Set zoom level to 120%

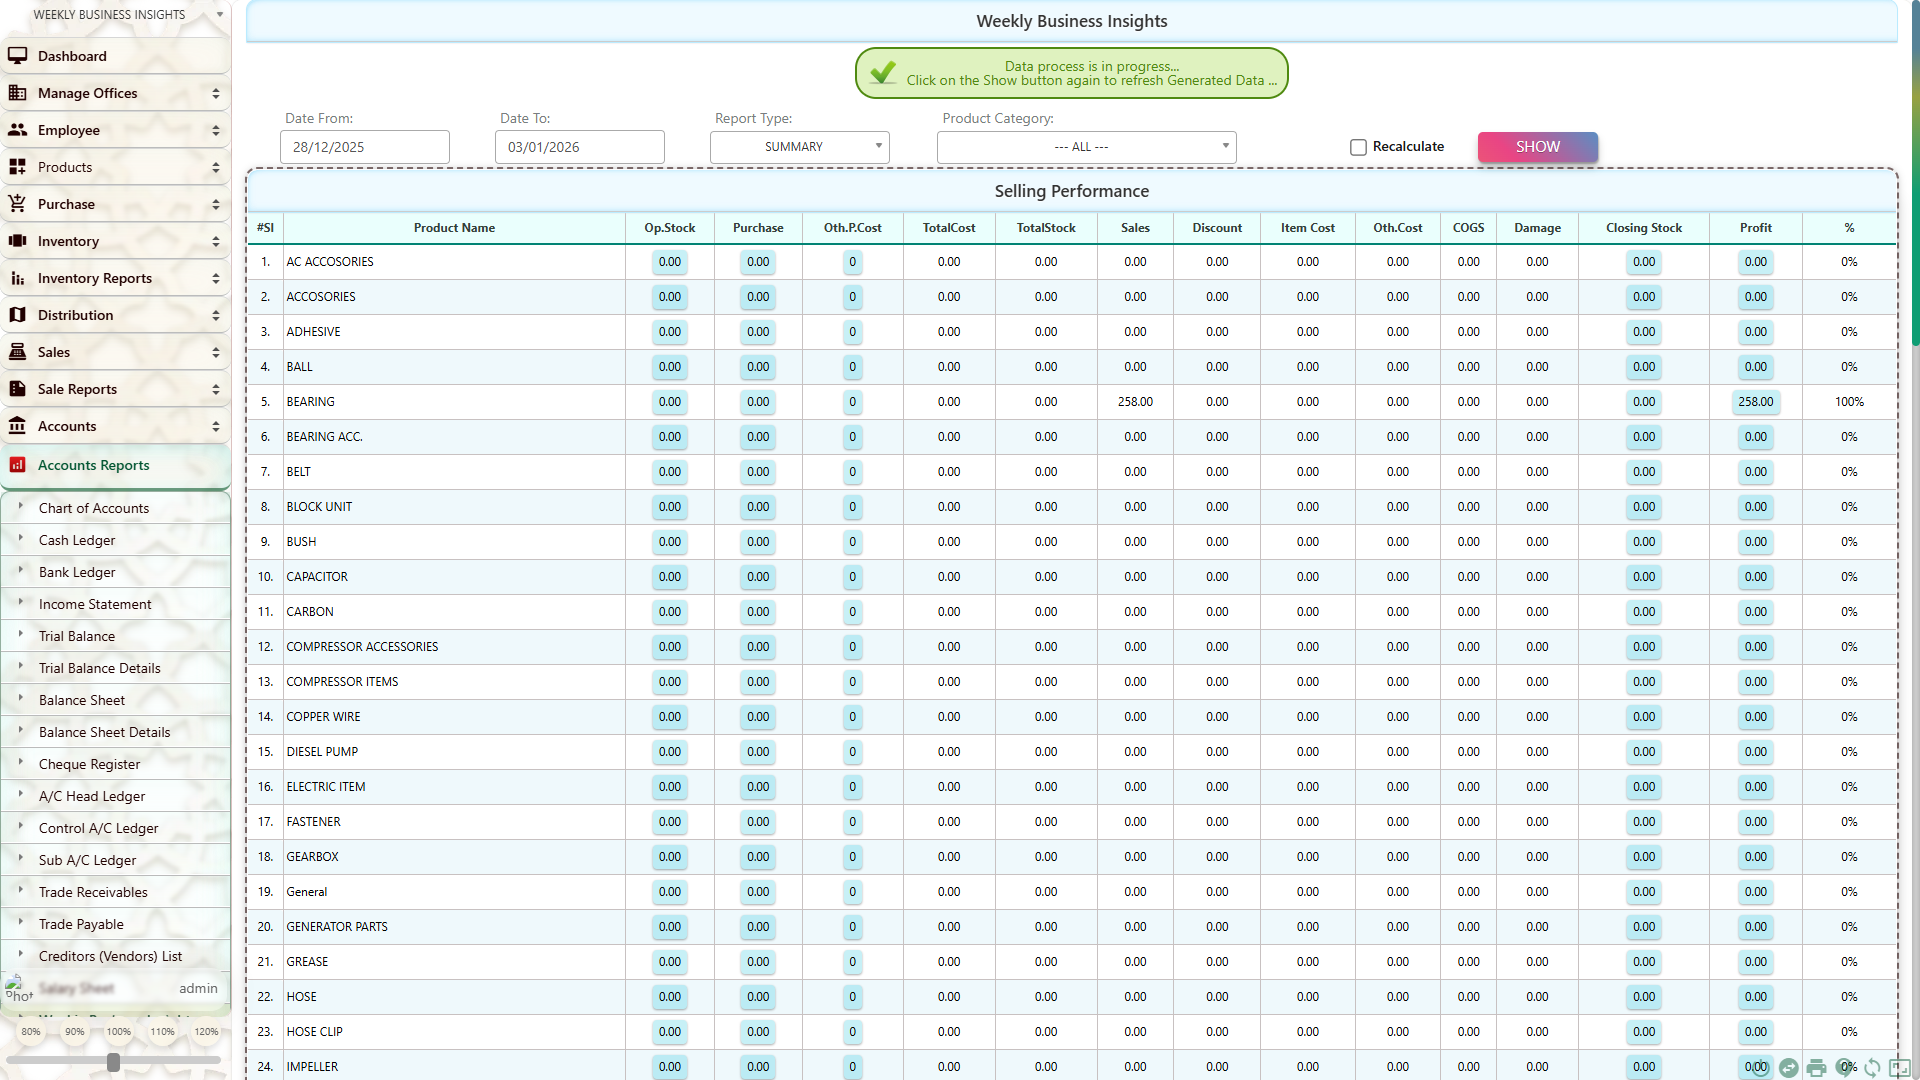tap(206, 1031)
